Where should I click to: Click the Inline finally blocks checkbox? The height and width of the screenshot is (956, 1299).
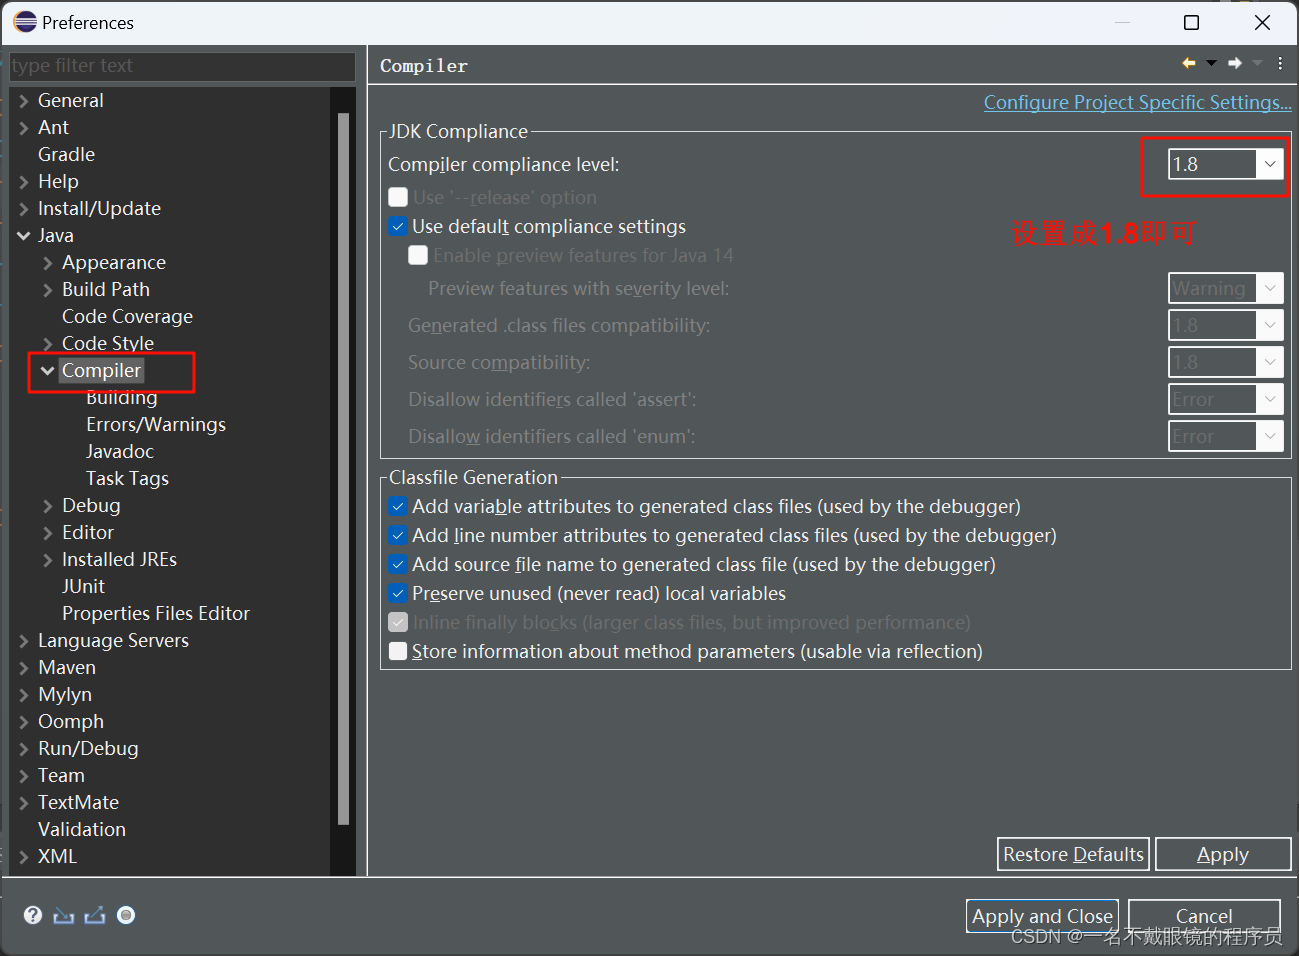click(x=398, y=622)
